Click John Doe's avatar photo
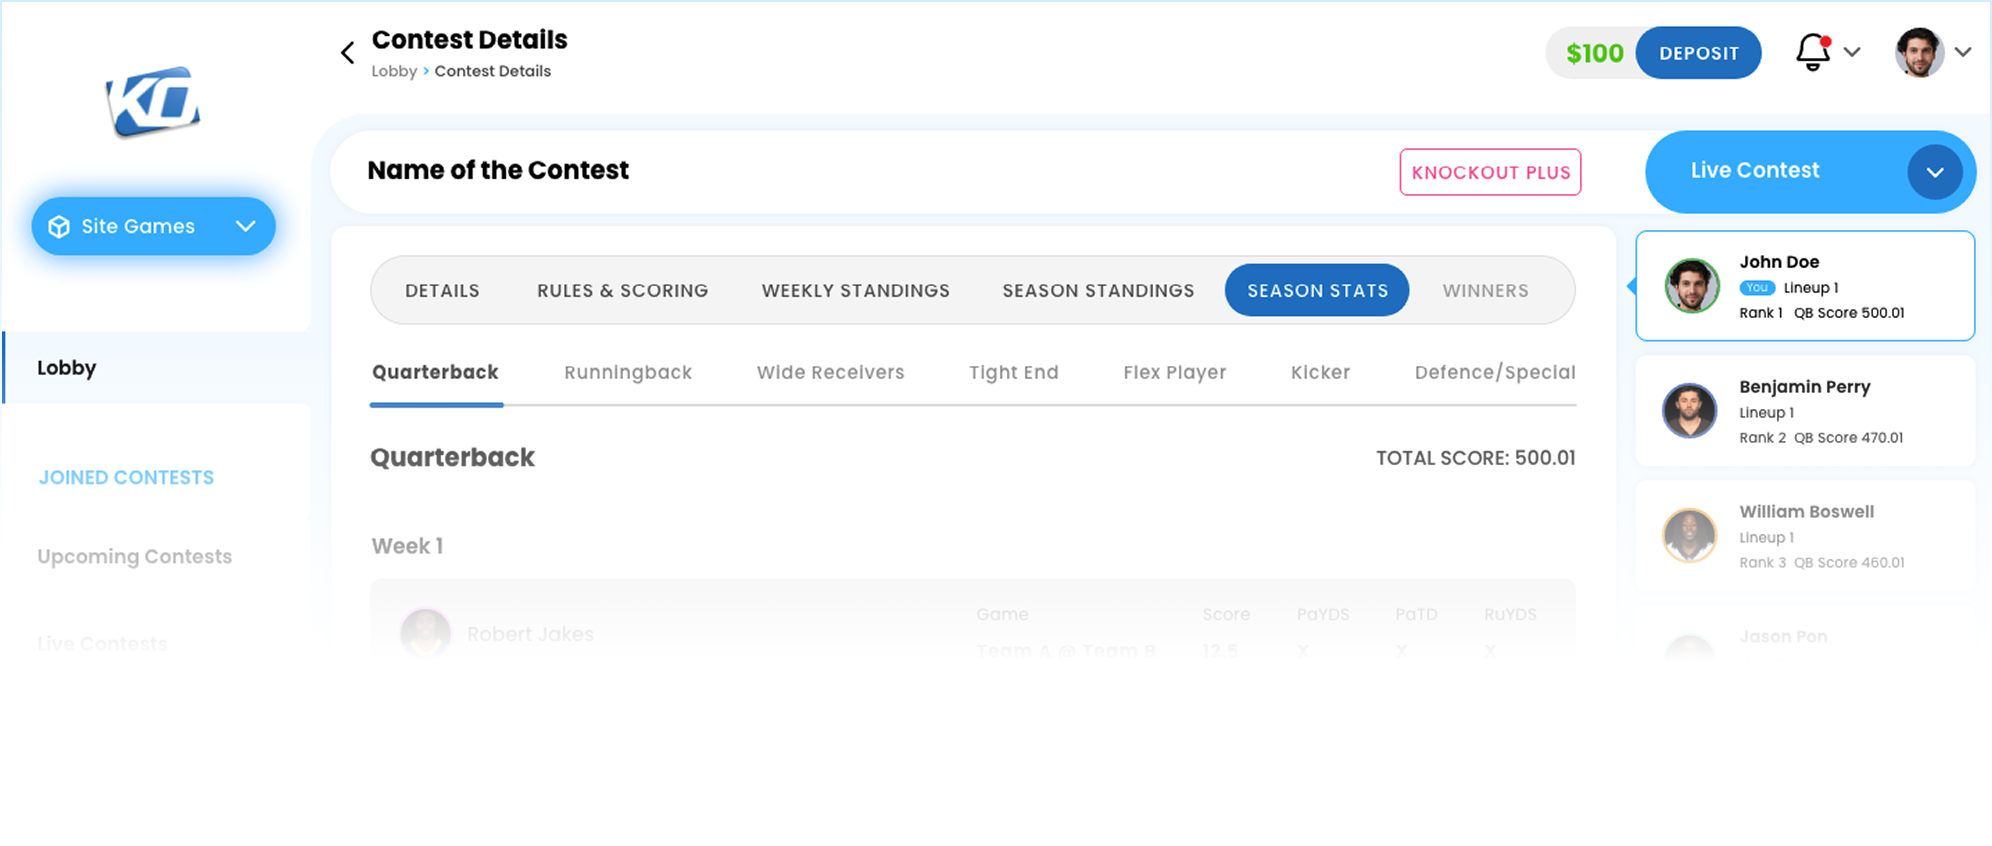 (1691, 286)
